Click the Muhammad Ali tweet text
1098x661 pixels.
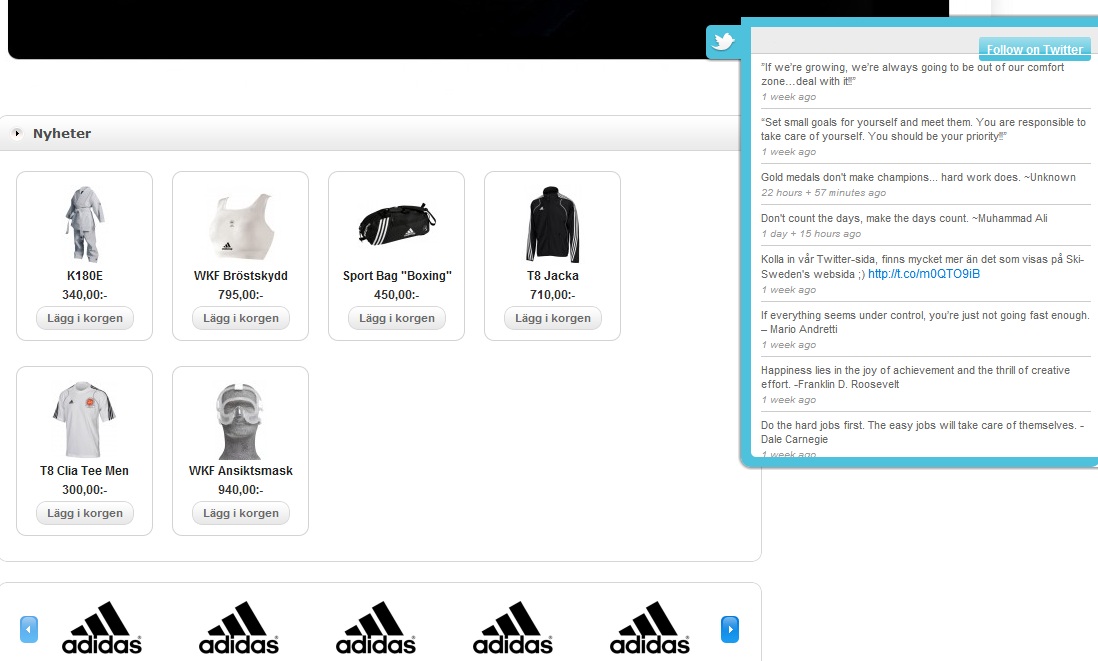[904, 218]
